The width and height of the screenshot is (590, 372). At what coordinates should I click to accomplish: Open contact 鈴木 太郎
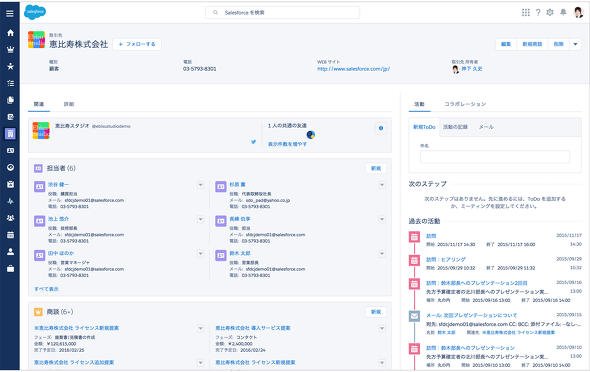[x=240, y=254]
